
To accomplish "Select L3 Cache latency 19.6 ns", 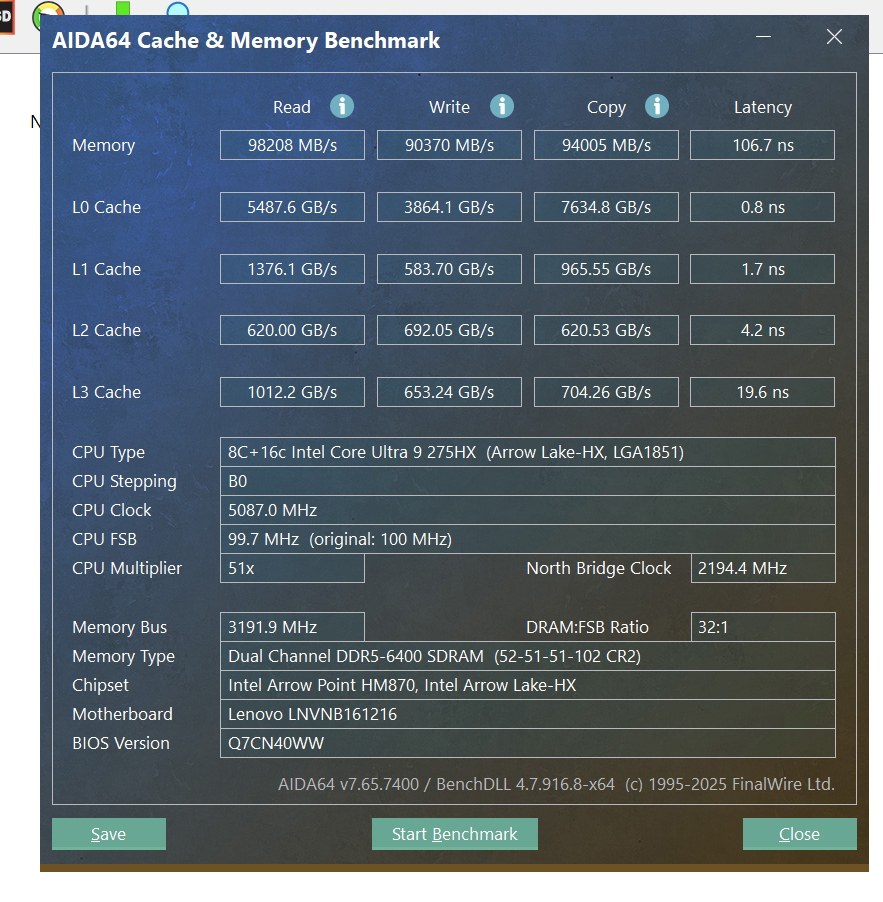I will pos(763,392).
